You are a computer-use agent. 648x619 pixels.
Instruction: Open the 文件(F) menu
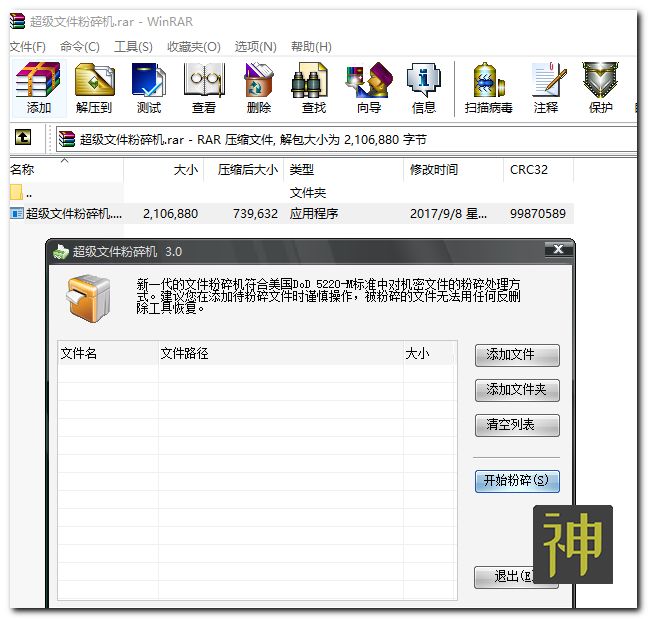pyautogui.click(x=27, y=46)
